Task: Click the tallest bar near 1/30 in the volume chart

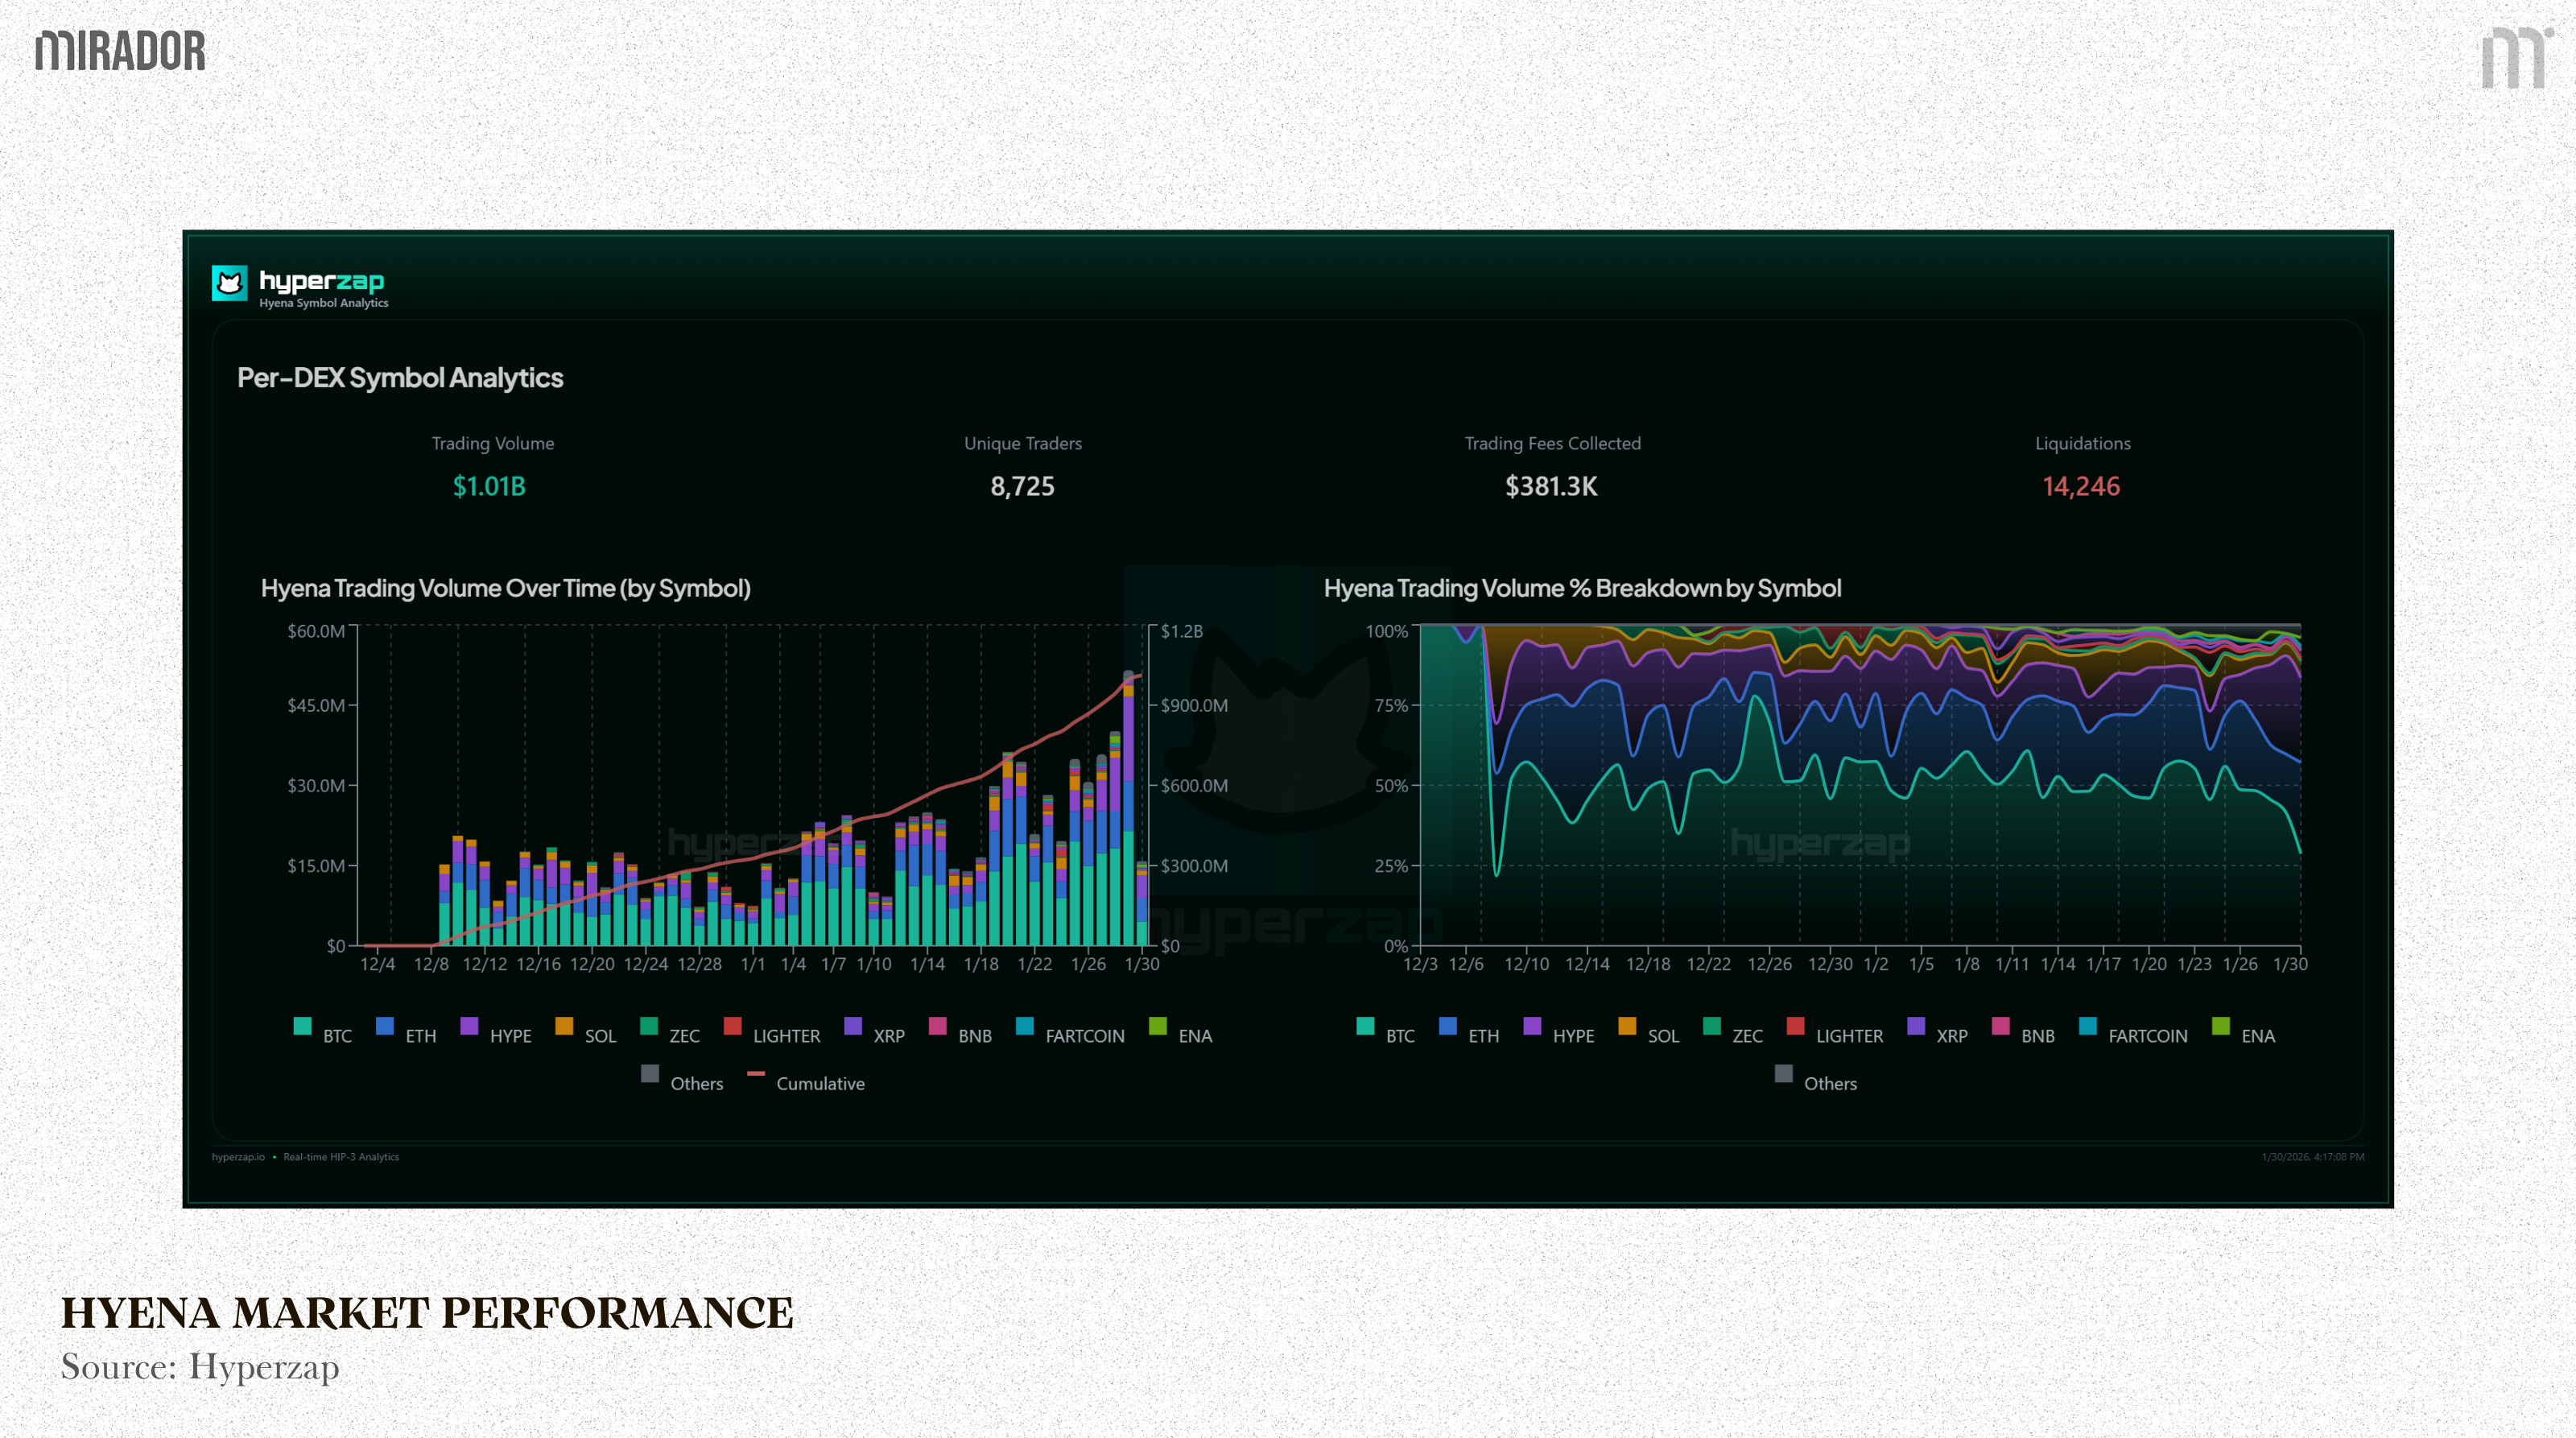Action: pyautogui.click(x=1129, y=810)
